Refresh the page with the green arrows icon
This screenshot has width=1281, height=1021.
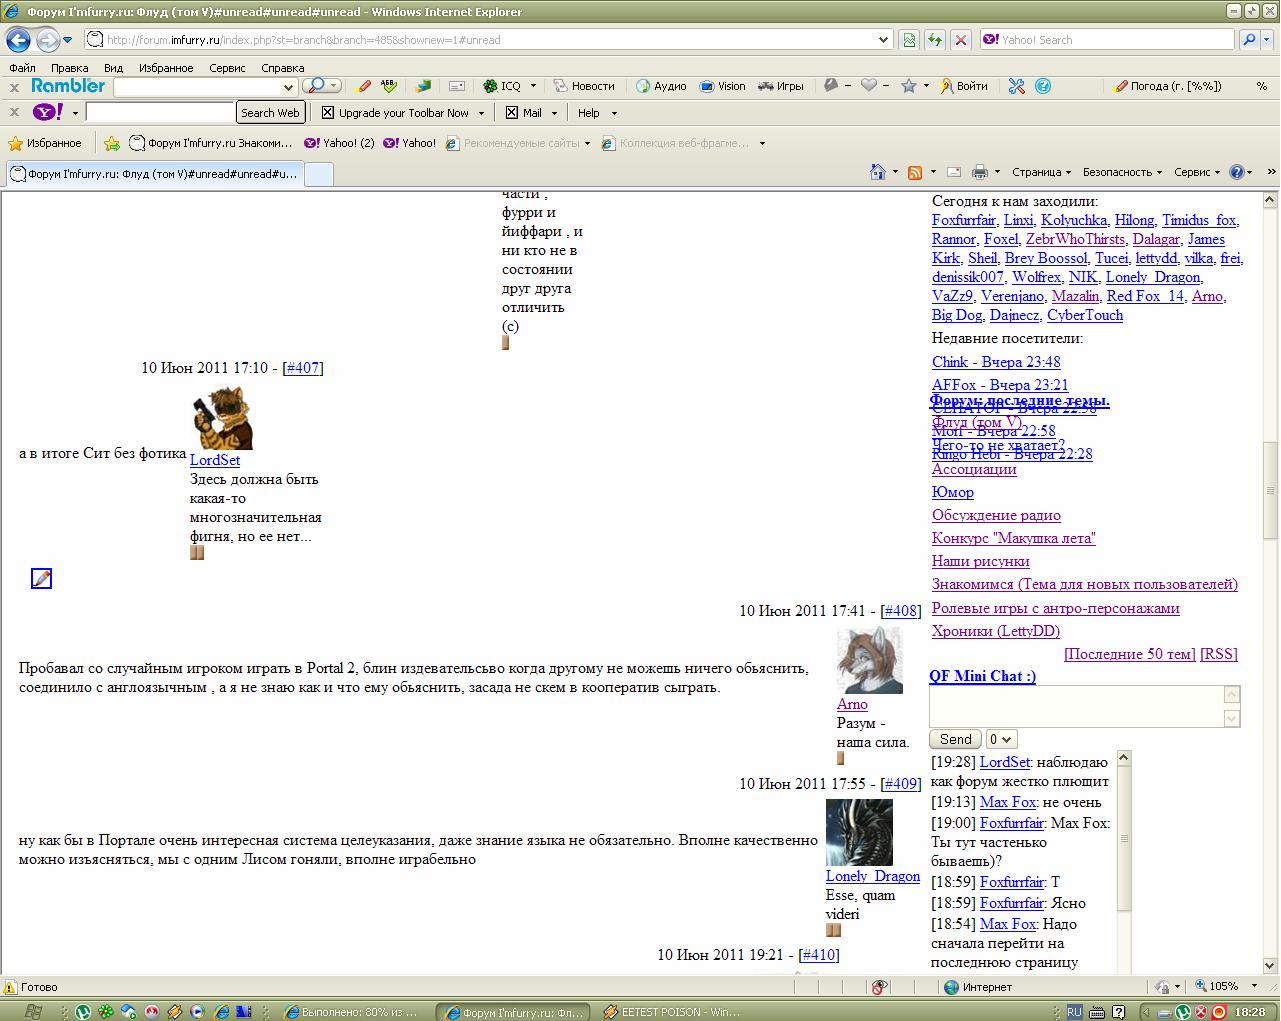click(934, 40)
